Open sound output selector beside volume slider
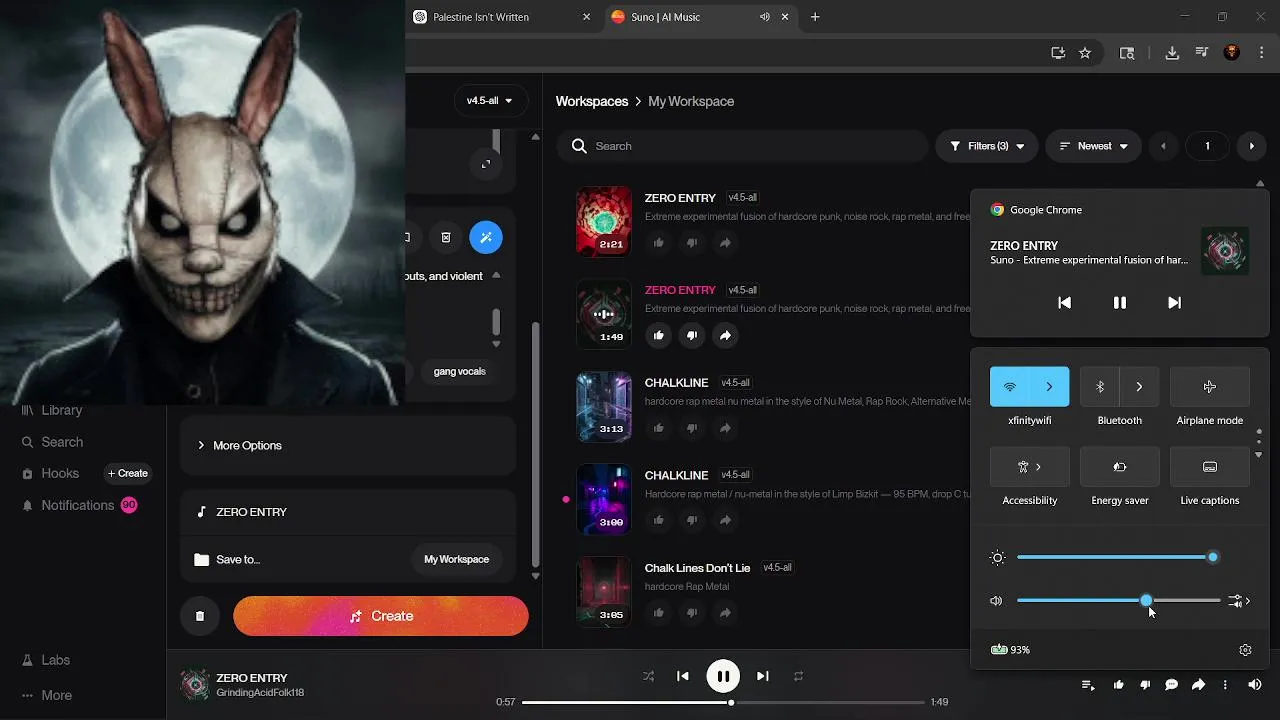1280x720 pixels. [1240, 601]
